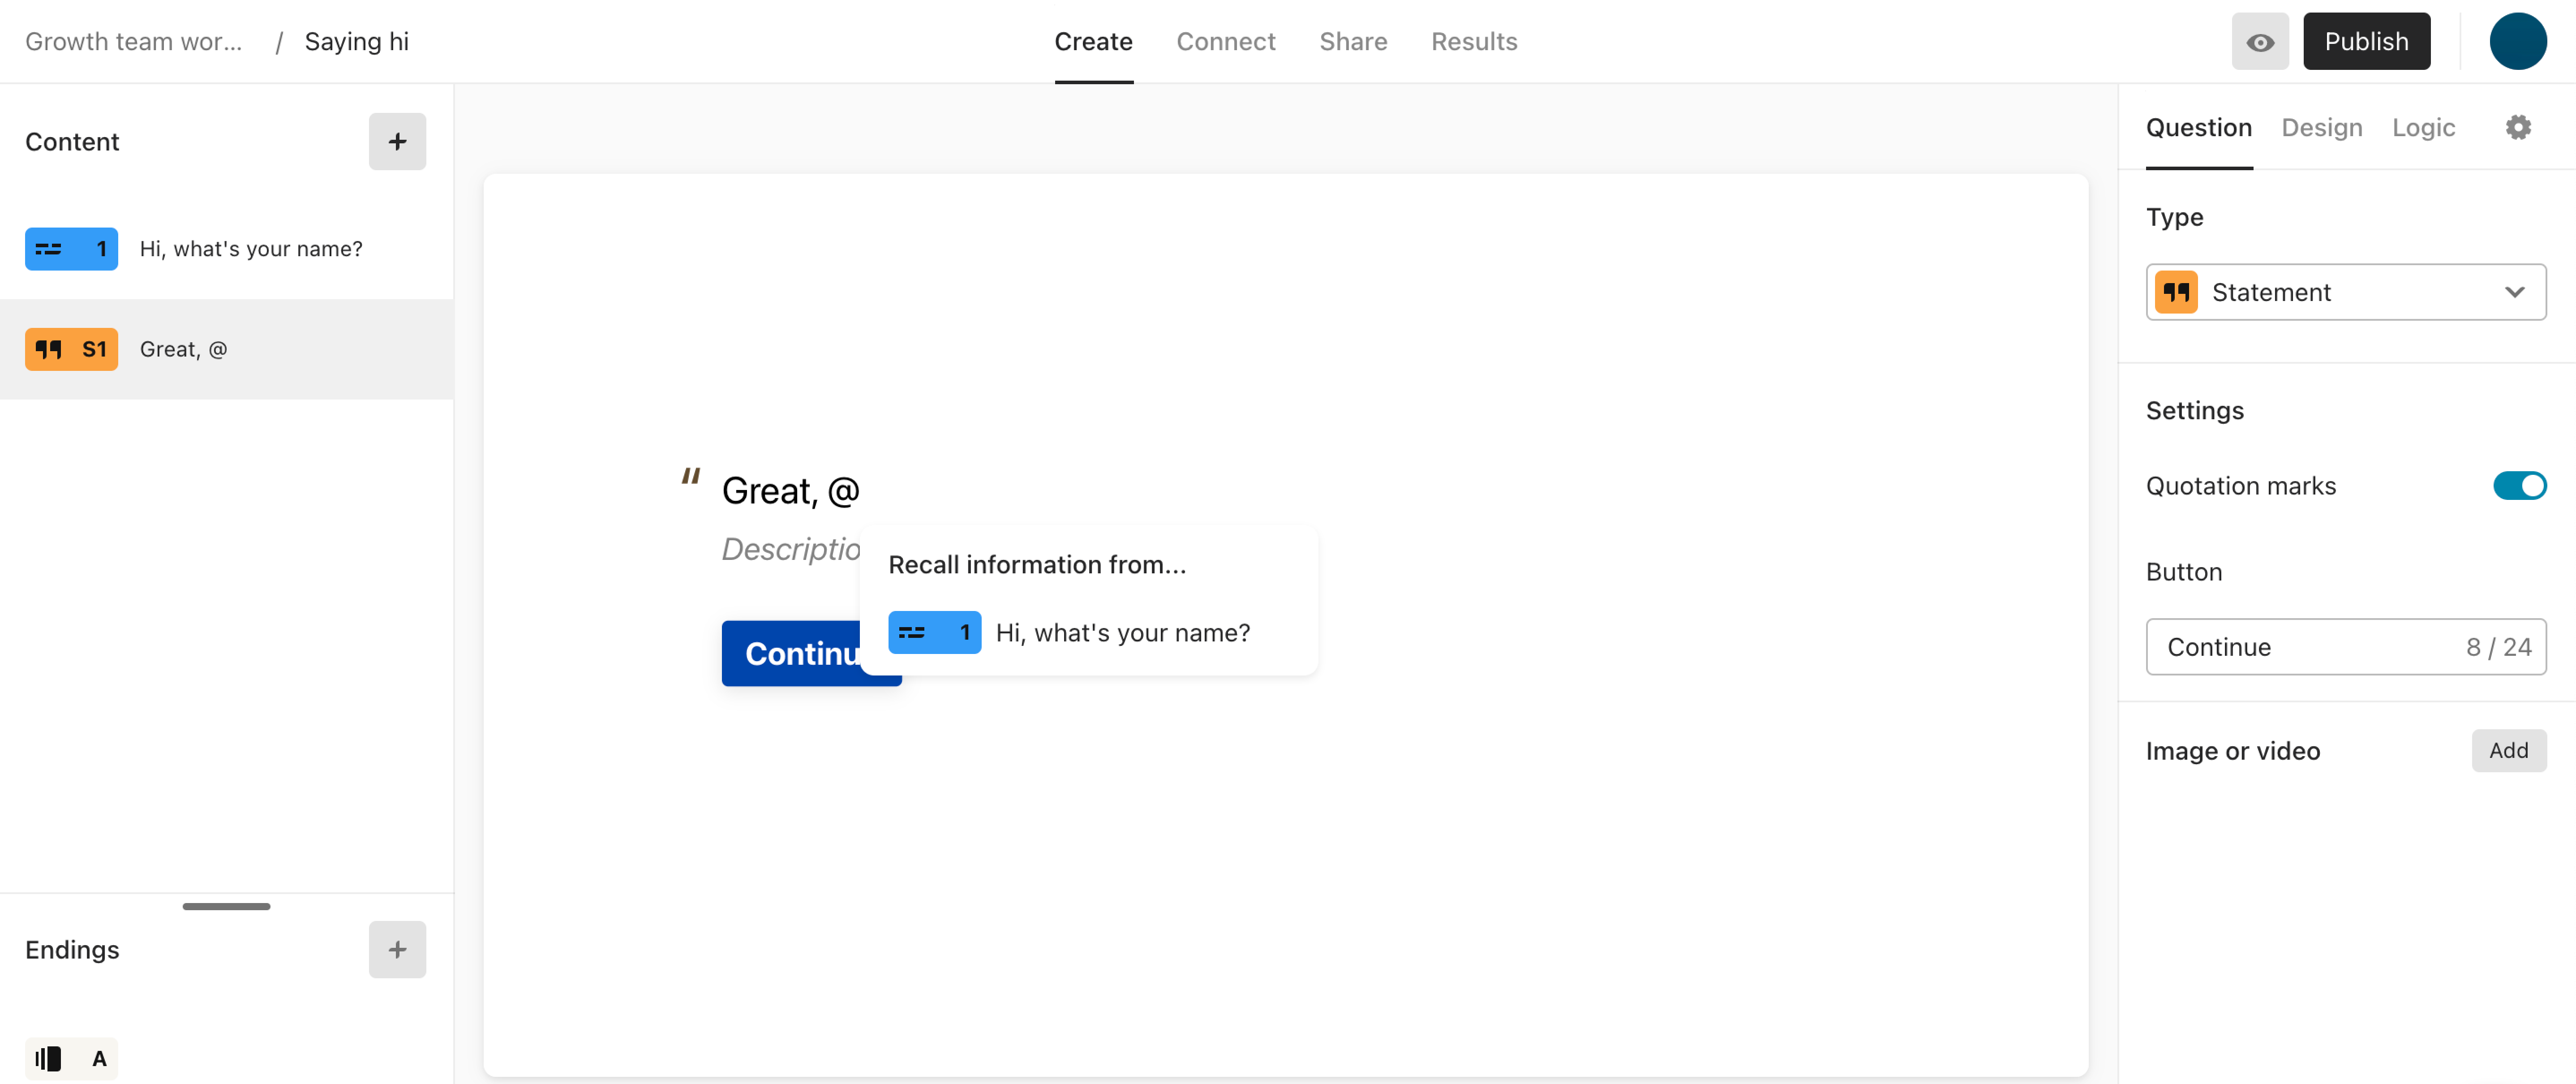Open the Statement type dropdown
The height and width of the screenshot is (1084, 2576).
2345,292
